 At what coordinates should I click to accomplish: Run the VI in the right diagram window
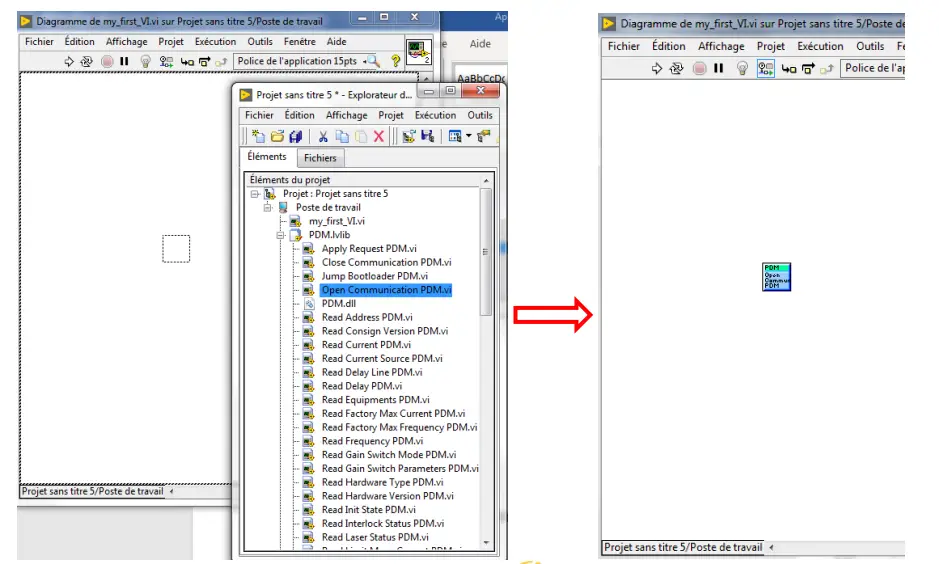[x=657, y=68]
